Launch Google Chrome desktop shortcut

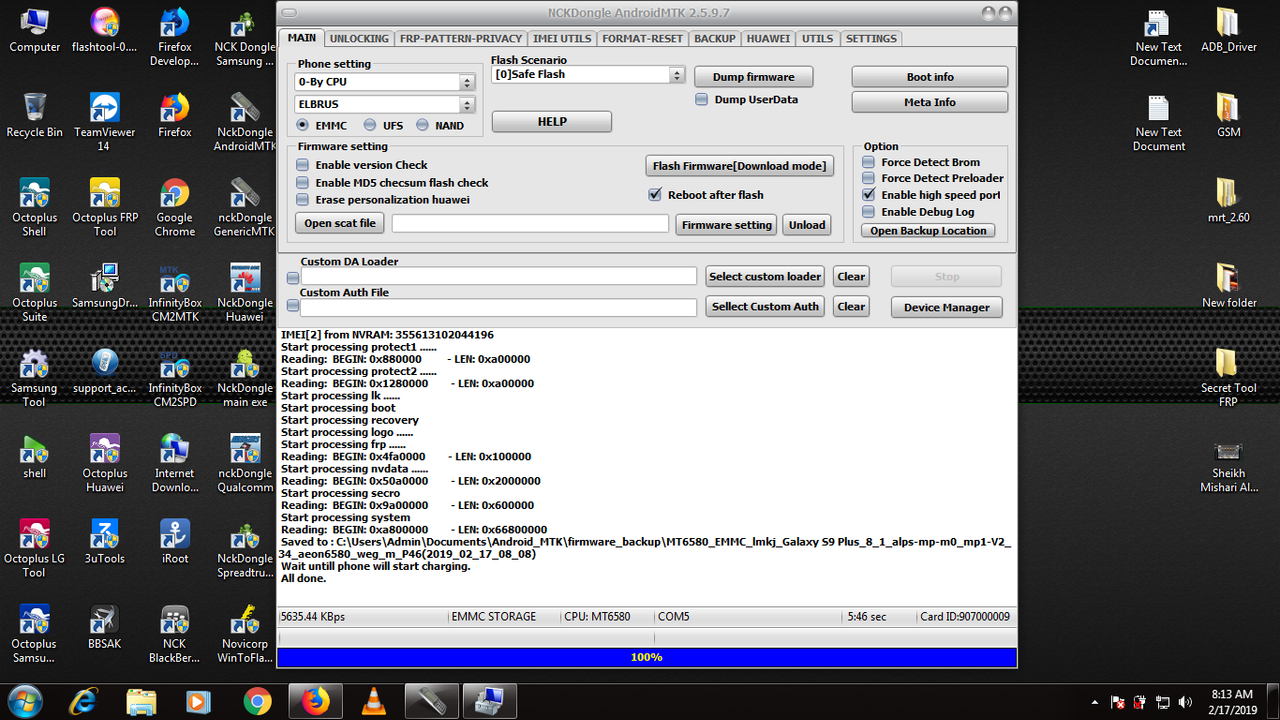click(x=175, y=208)
